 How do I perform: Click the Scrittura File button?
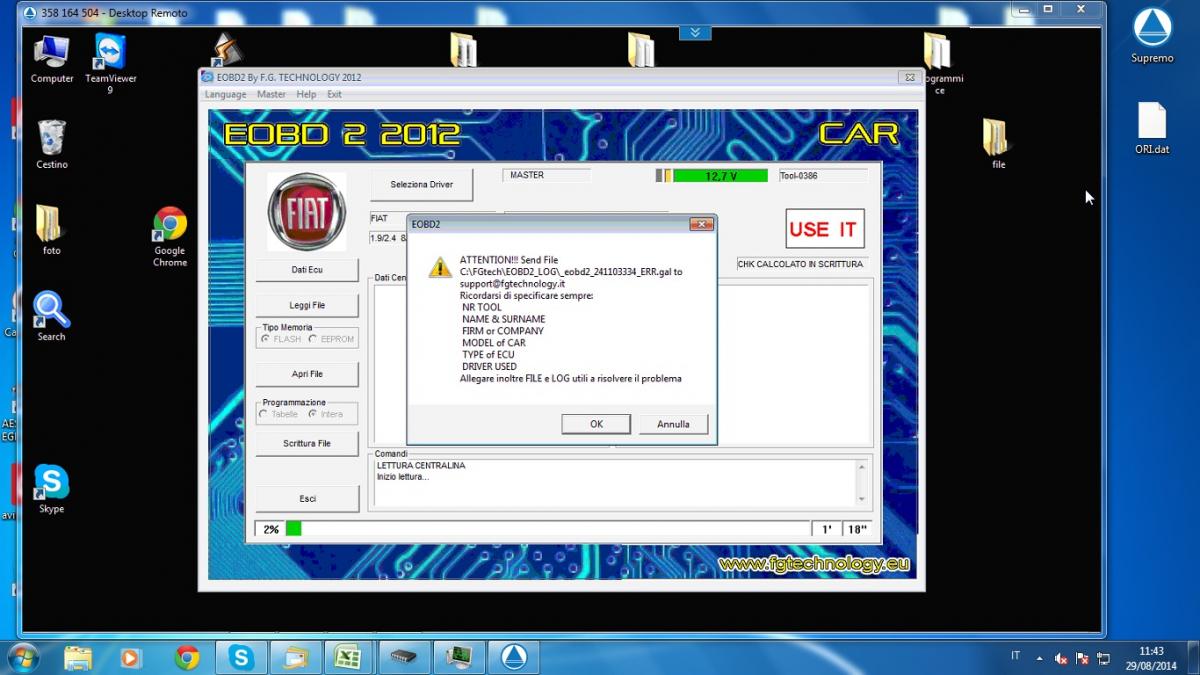pyautogui.click(x=307, y=443)
